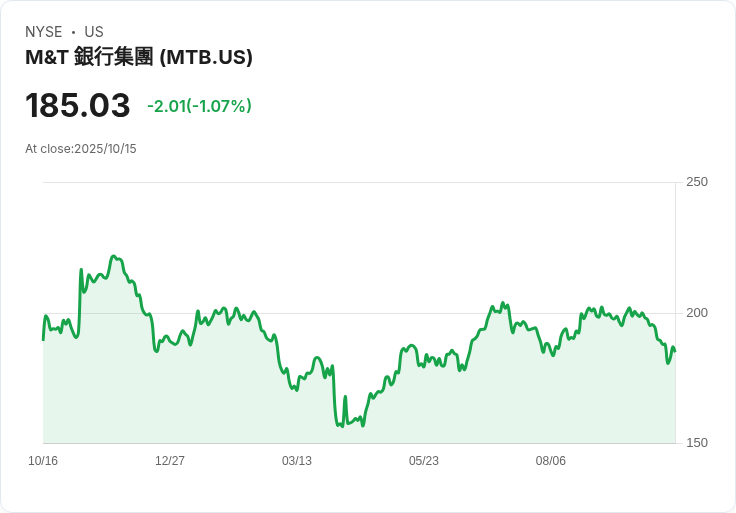Select the -2.01 price change value
This screenshot has width=736, height=513.
tap(167, 106)
